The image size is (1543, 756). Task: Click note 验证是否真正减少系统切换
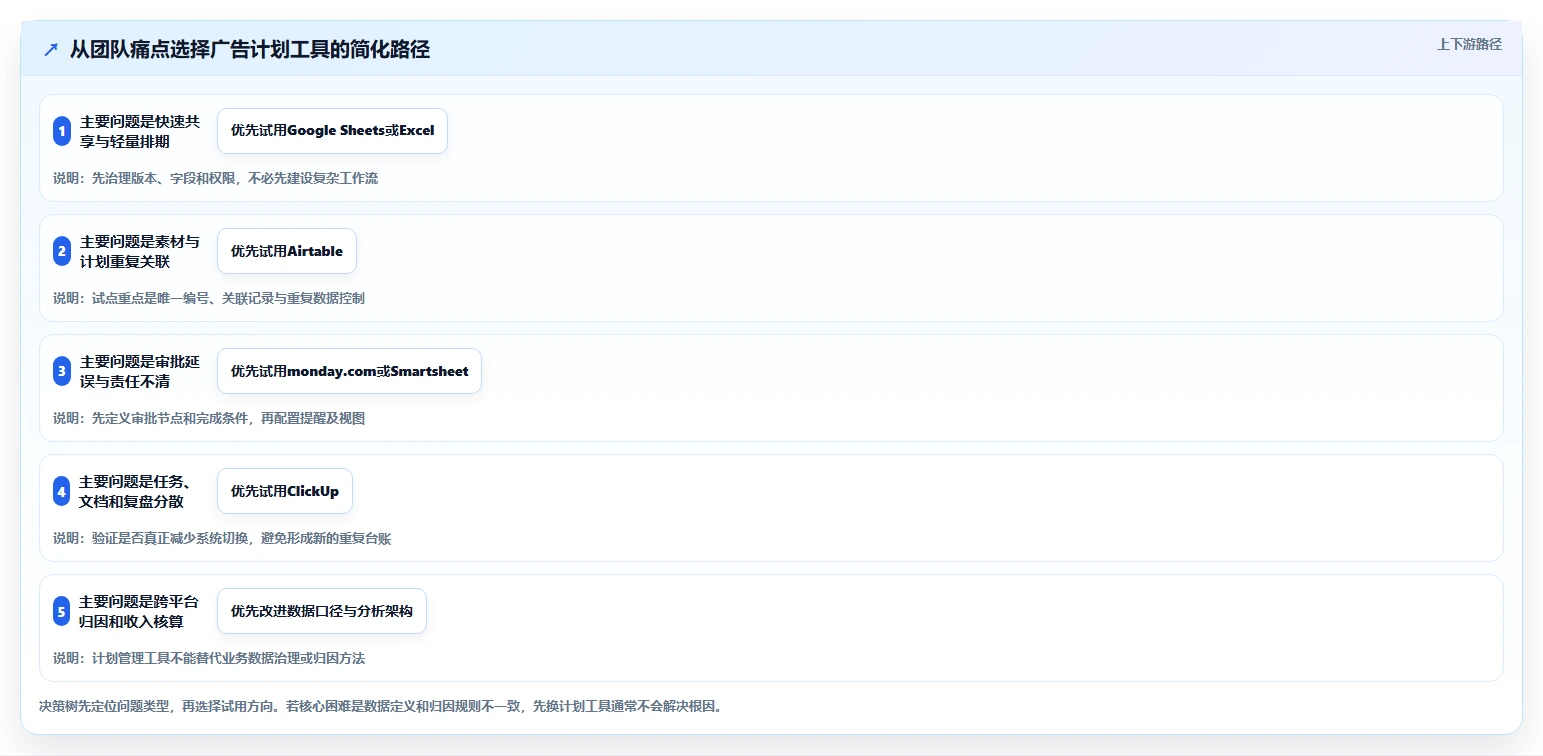pyautogui.click(x=222, y=538)
